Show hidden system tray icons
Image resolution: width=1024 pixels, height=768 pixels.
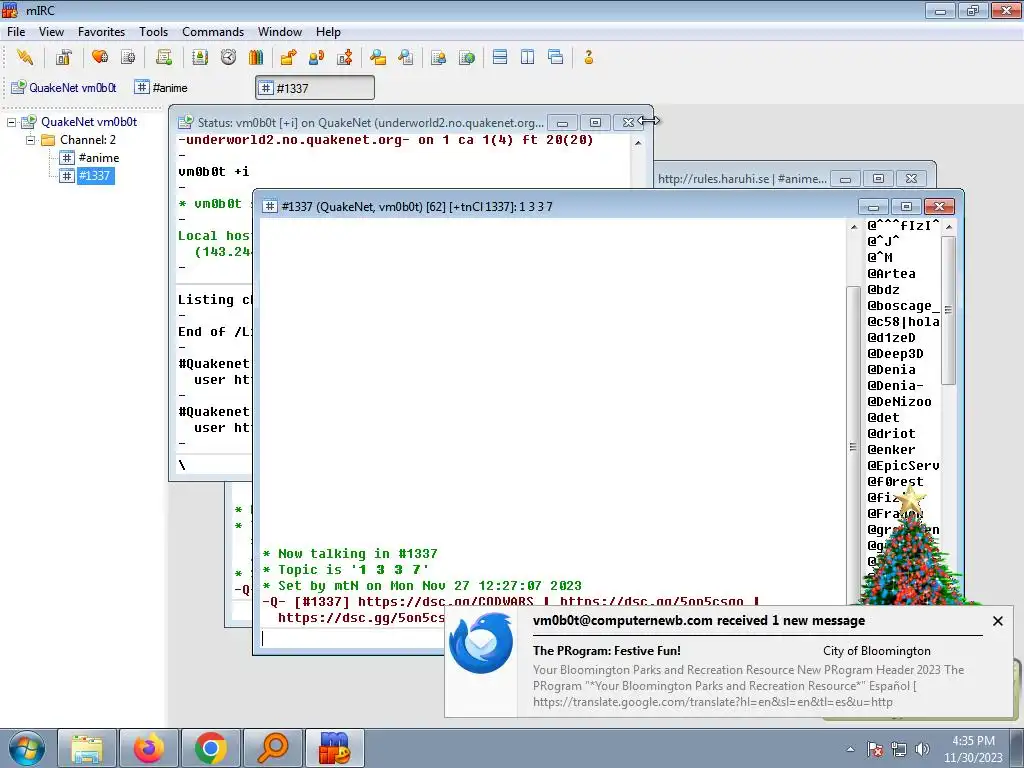tap(850, 749)
